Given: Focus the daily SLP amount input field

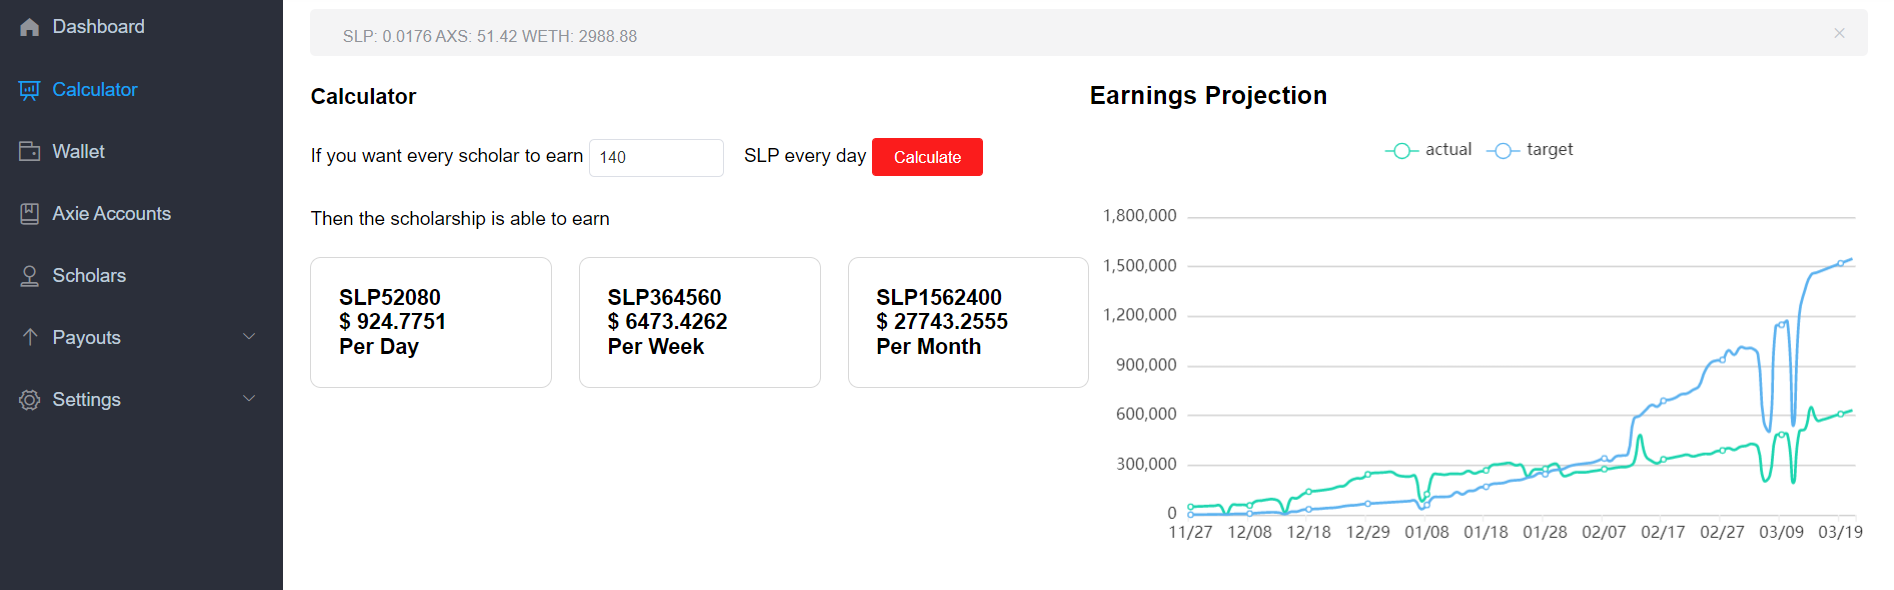Looking at the screenshot, I should click(x=656, y=158).
